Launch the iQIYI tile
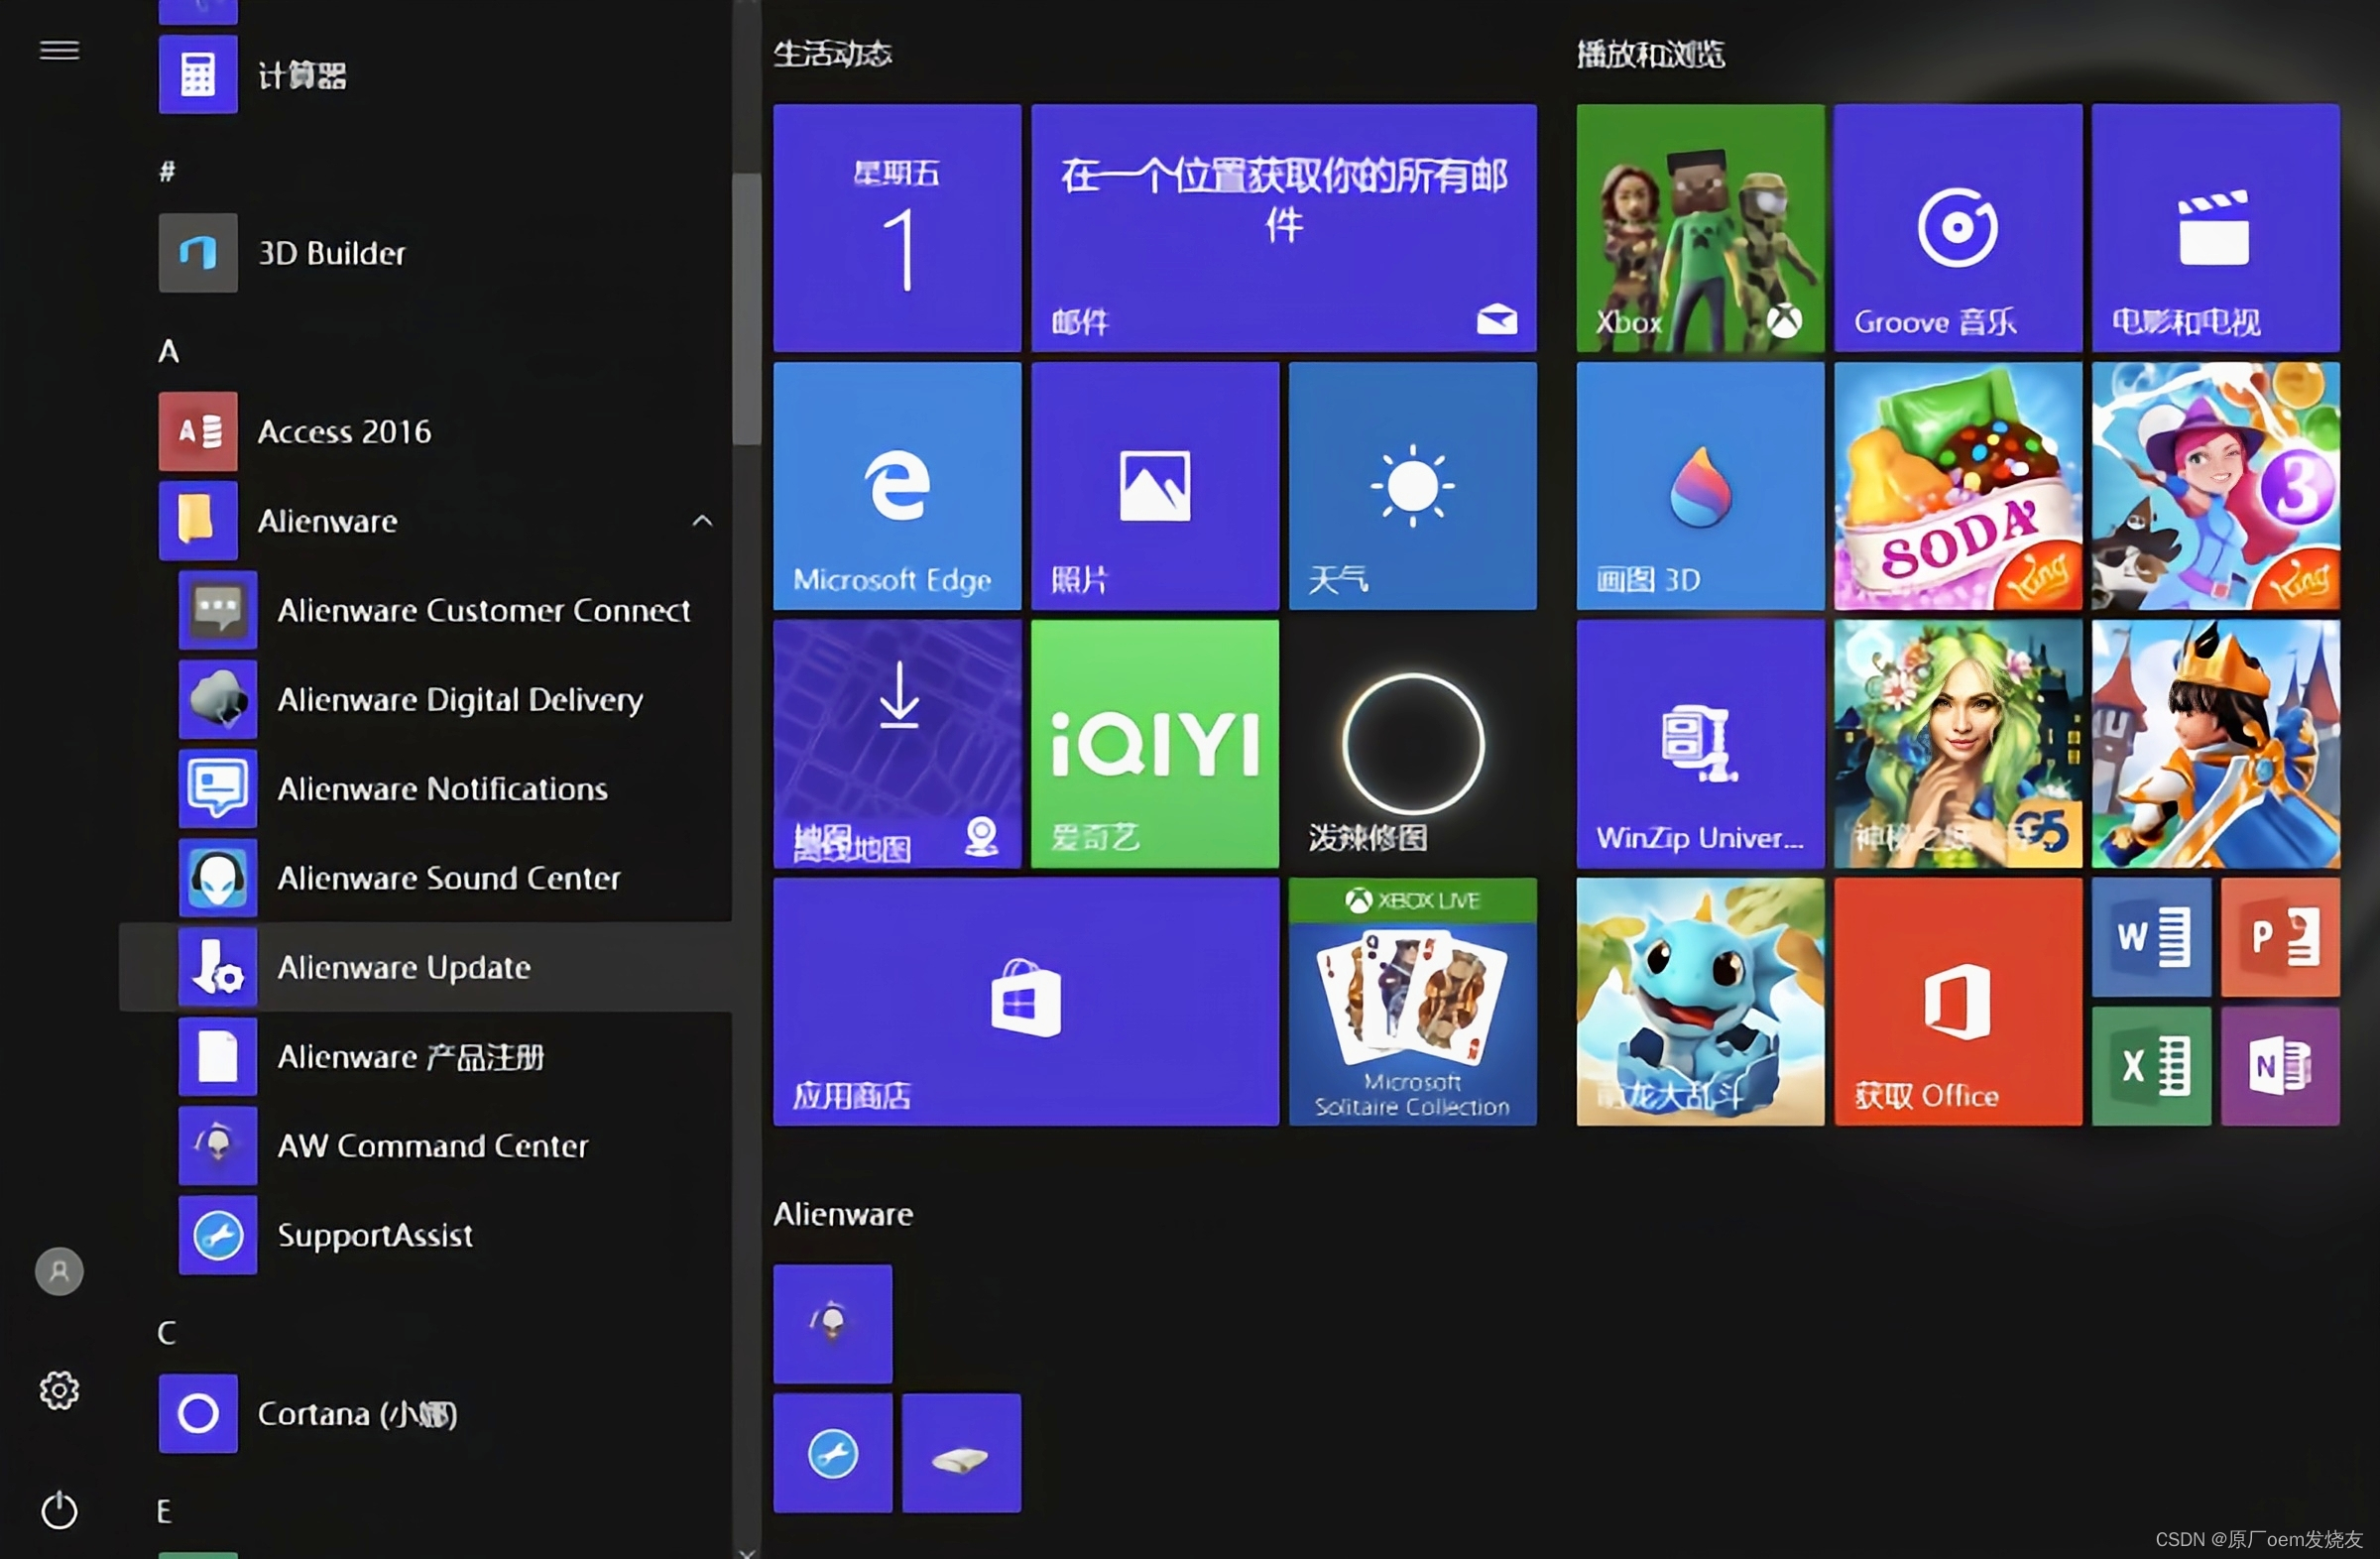Viewport: 2380px width, 1559px height. [x=1154, y=744]
